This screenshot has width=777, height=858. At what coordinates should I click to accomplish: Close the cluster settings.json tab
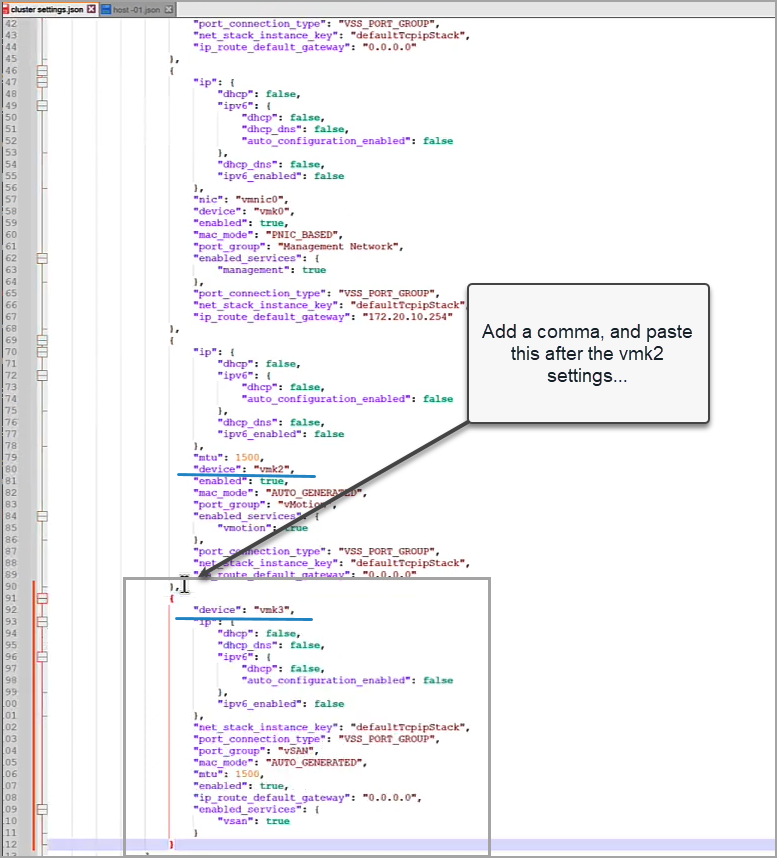pos(91,9)
